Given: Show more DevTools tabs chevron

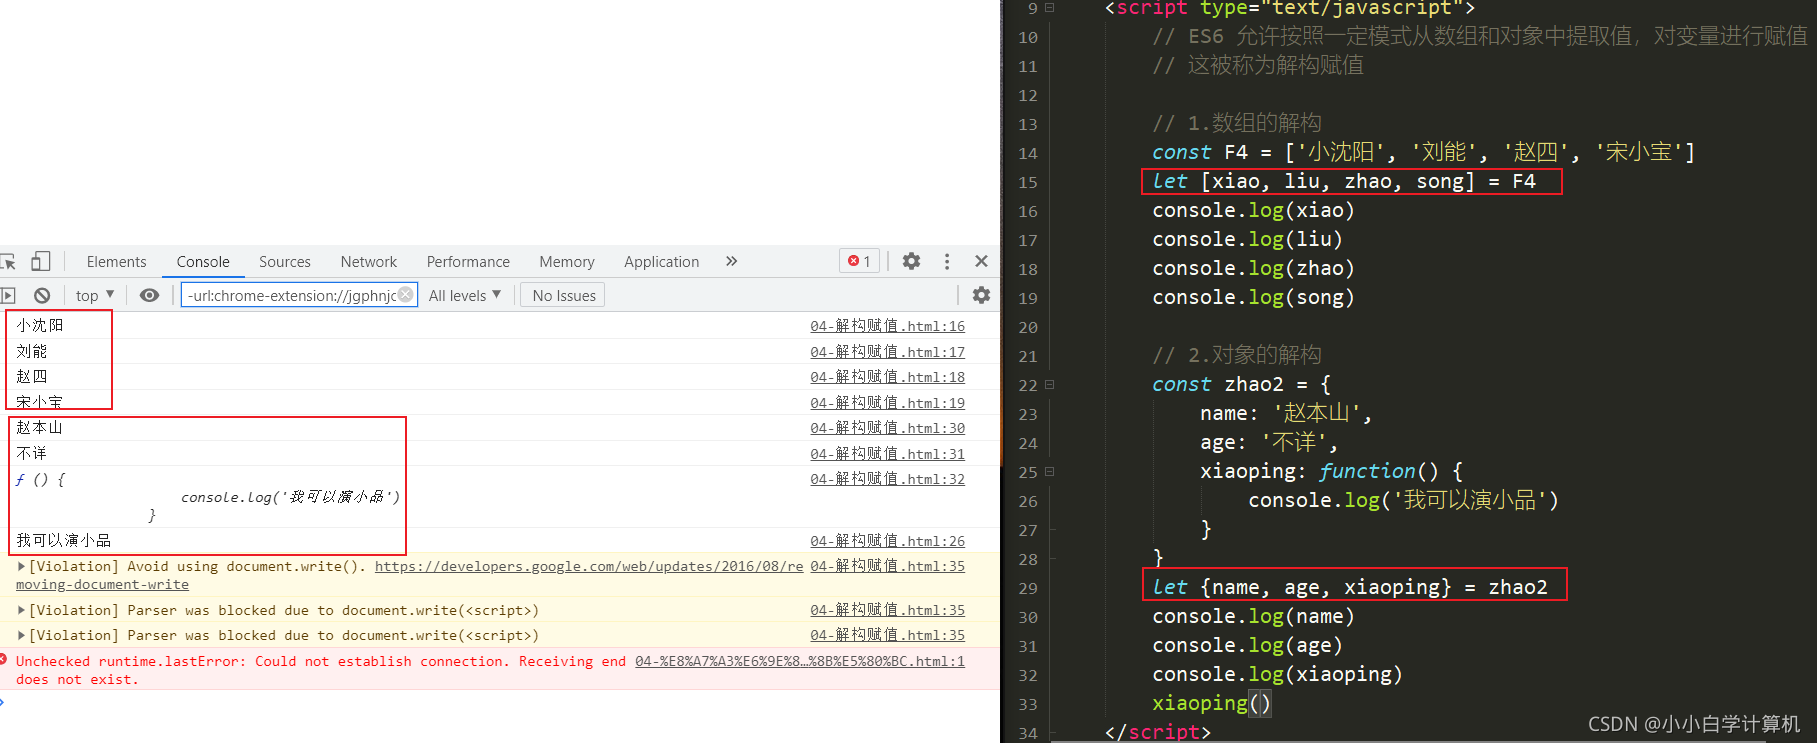Looking at the screenshot, I should pyautogui.click(x=731, y=261).
